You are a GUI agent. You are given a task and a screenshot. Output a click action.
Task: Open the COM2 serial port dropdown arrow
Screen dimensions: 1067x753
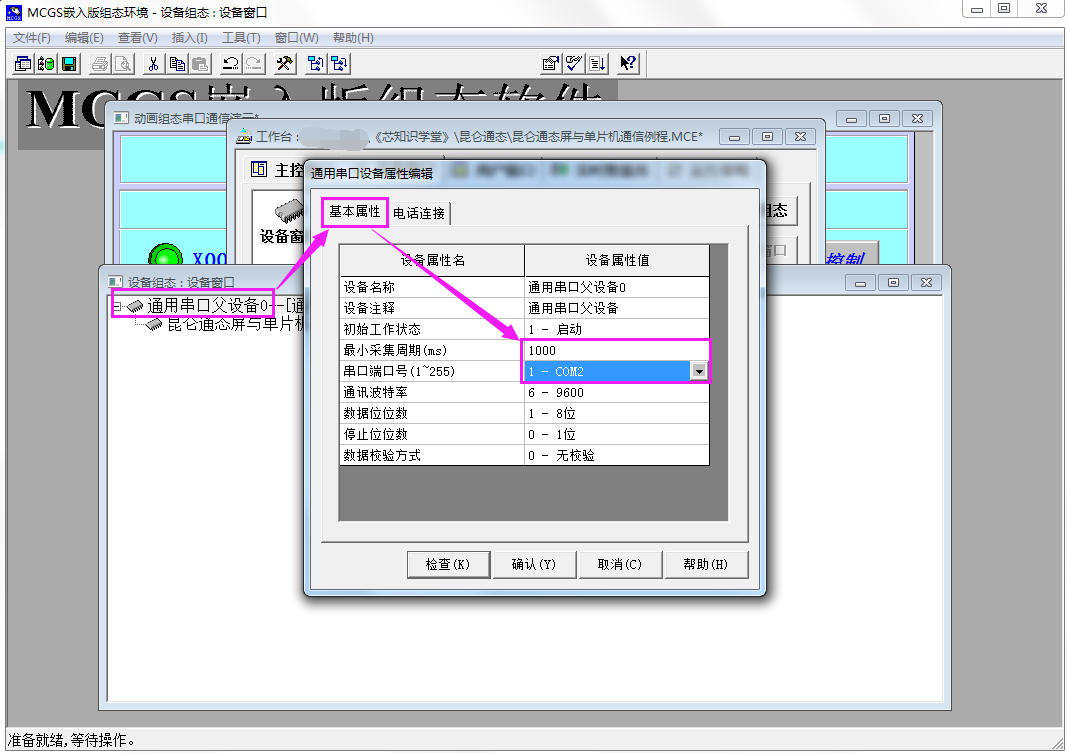[699, 371]
